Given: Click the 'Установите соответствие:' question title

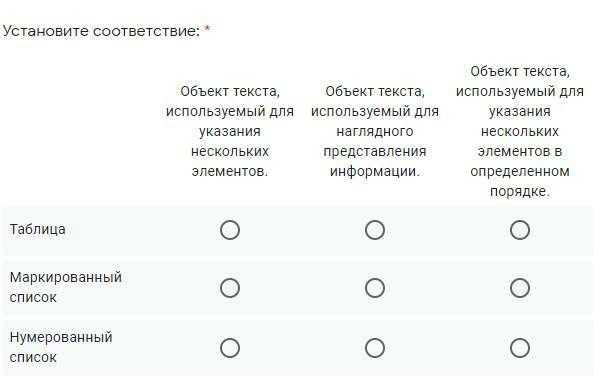Looking at the screenshot, I should pyautogui.click(x=101, y=31).
